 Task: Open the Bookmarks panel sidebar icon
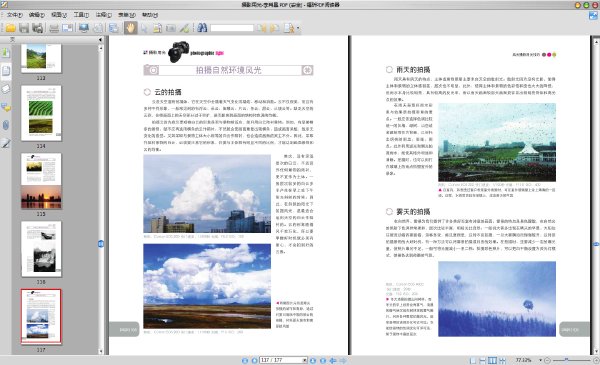[x=6, y=53]
